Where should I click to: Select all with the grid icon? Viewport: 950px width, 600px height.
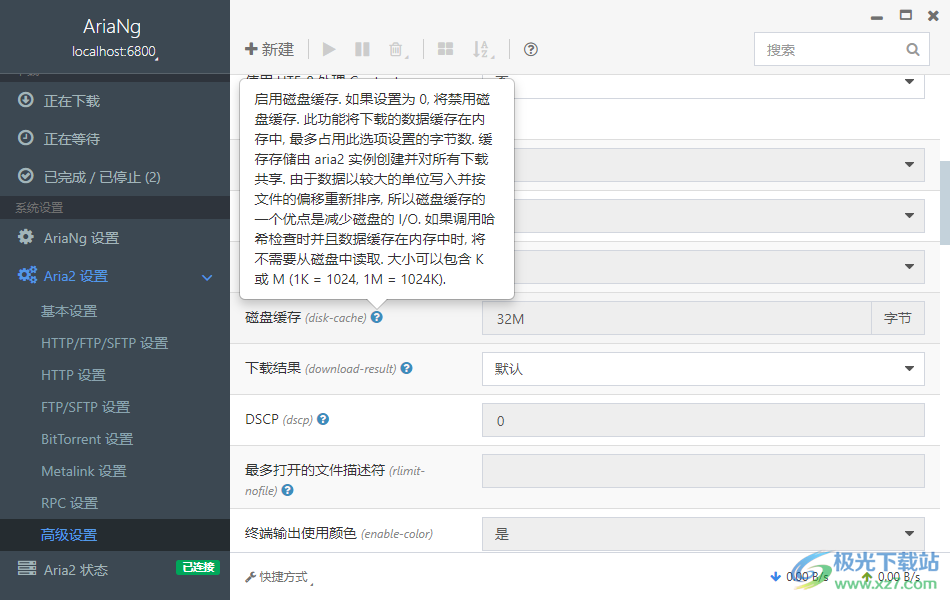445,49
